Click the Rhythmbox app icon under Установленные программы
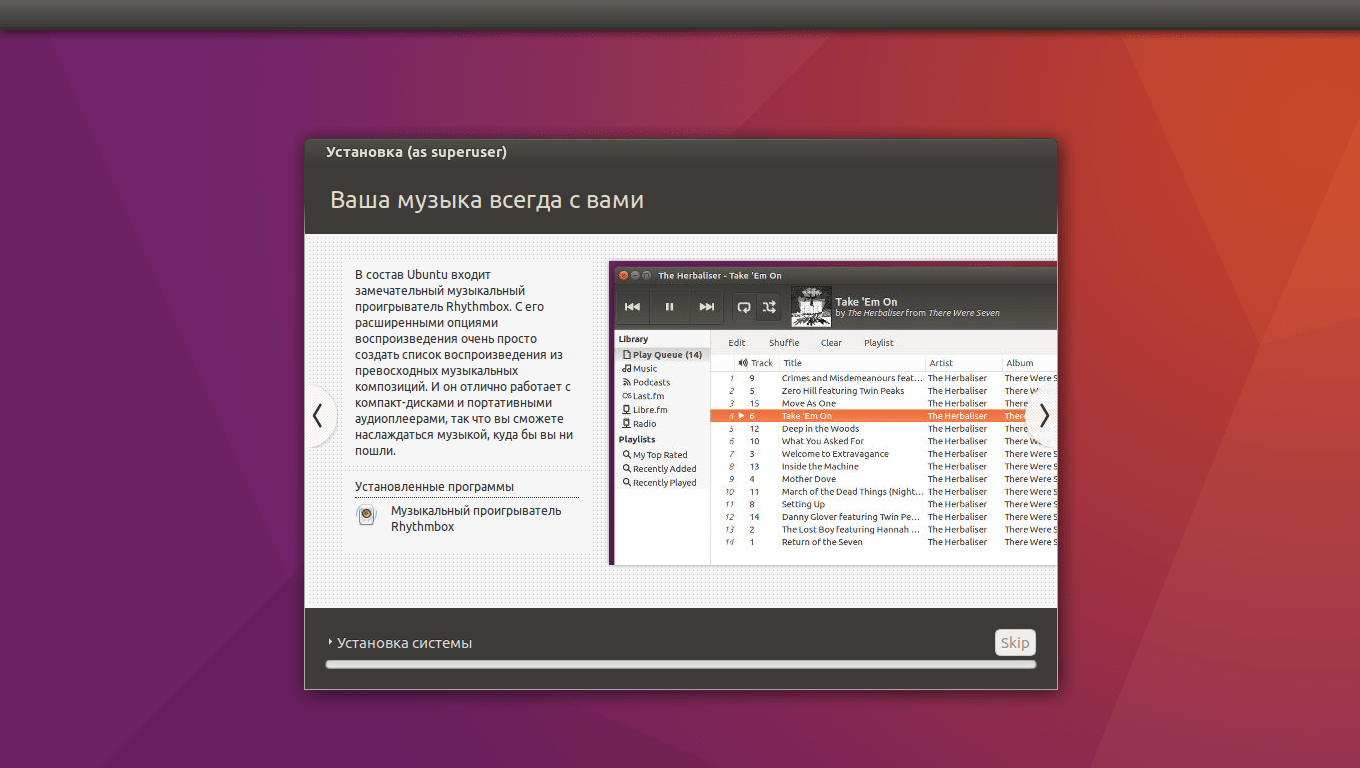1360x768 pixels. point(367,515)
